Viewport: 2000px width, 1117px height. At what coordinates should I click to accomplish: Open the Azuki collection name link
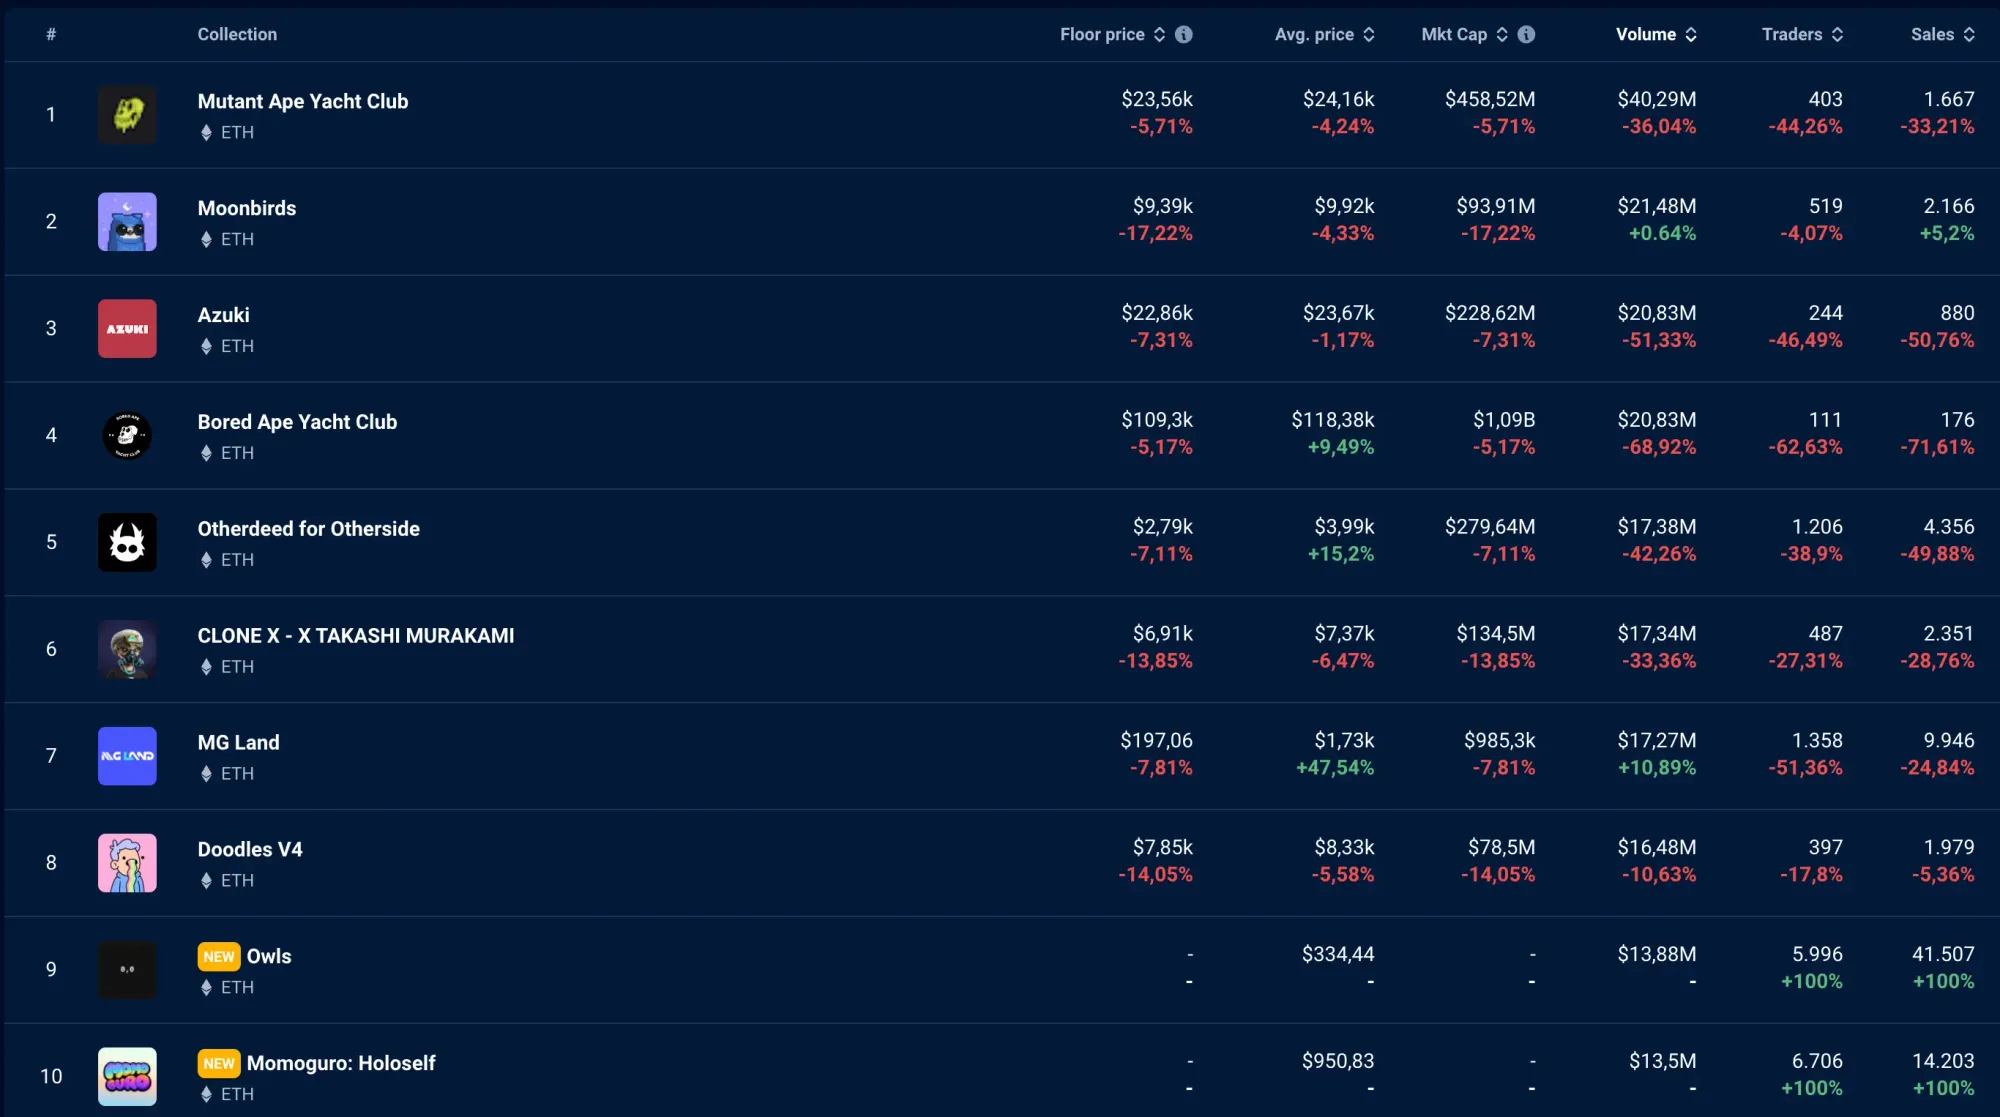click(224, 316)
